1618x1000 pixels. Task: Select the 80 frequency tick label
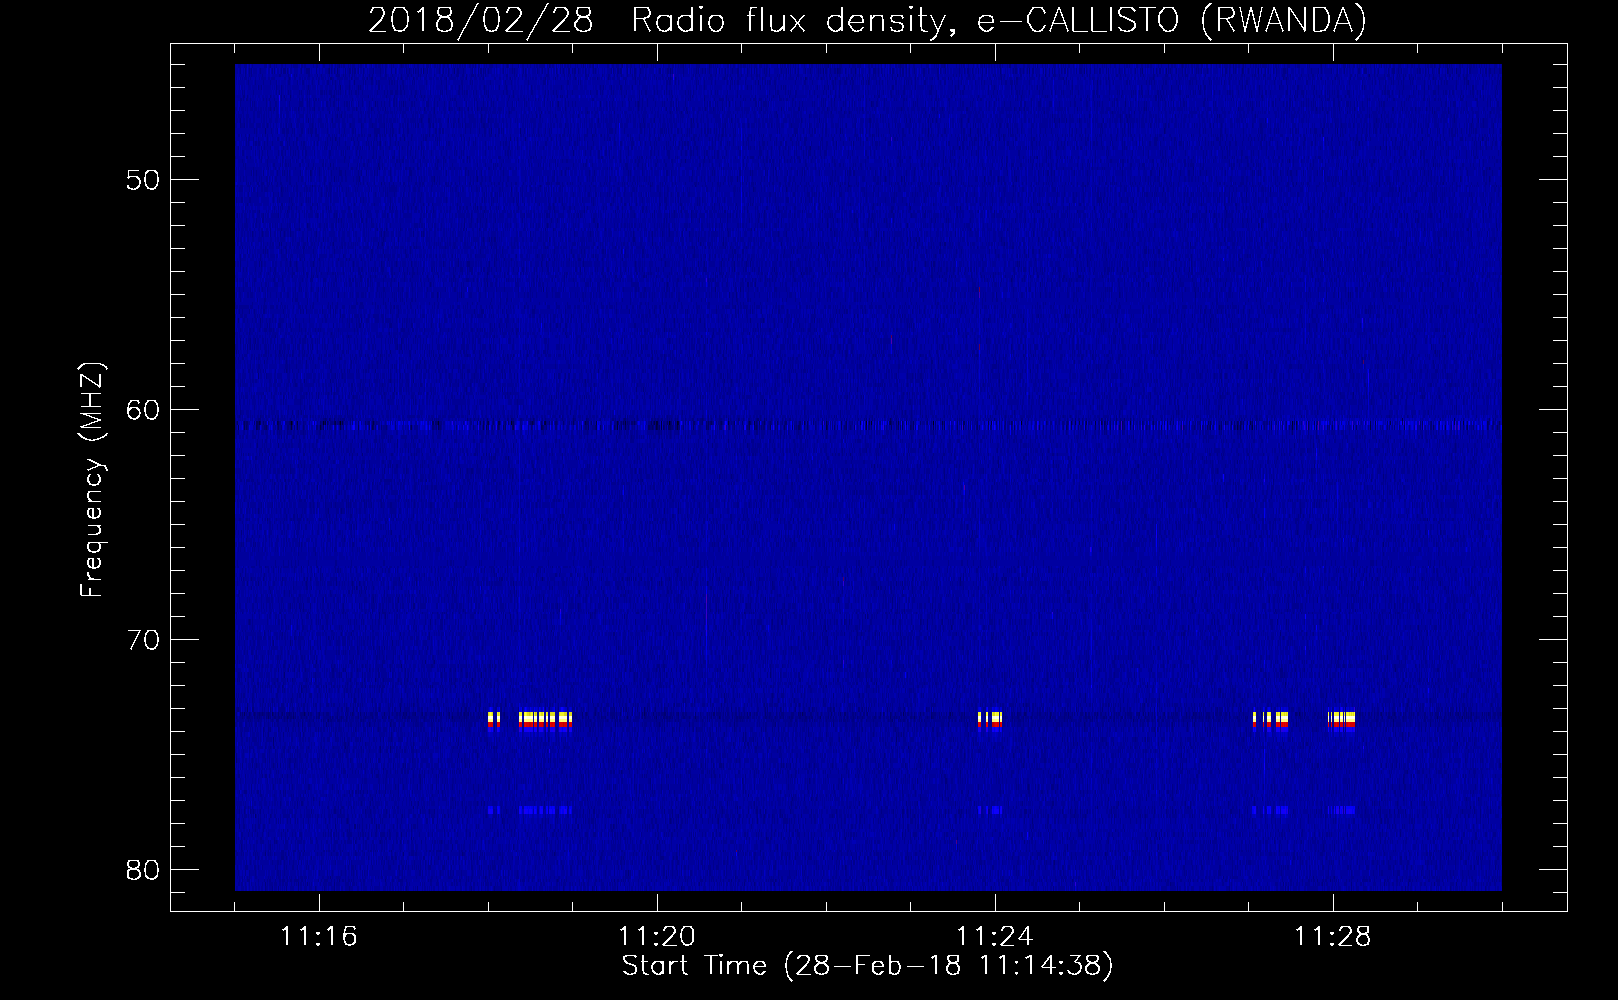(141, 870)
